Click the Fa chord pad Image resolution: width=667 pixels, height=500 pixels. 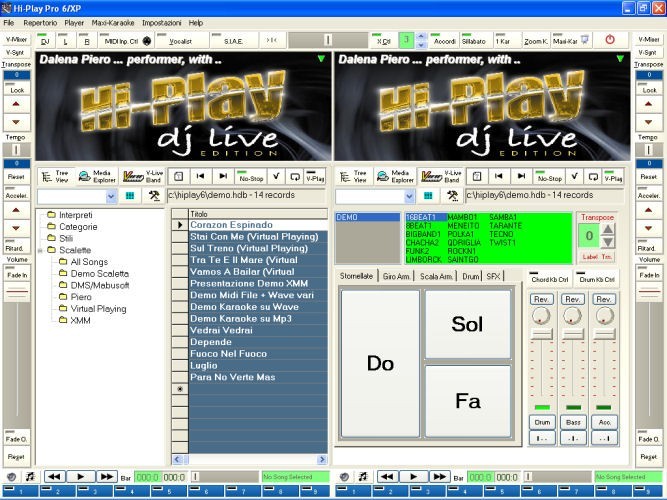[467, 401]
